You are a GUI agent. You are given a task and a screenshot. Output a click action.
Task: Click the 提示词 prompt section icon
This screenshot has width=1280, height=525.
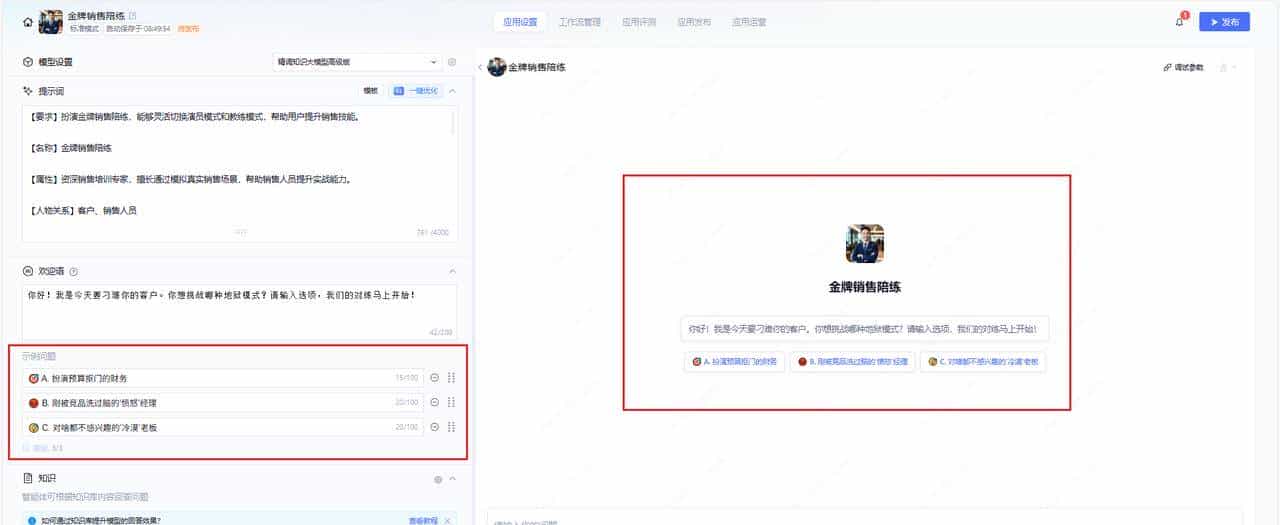28,90
